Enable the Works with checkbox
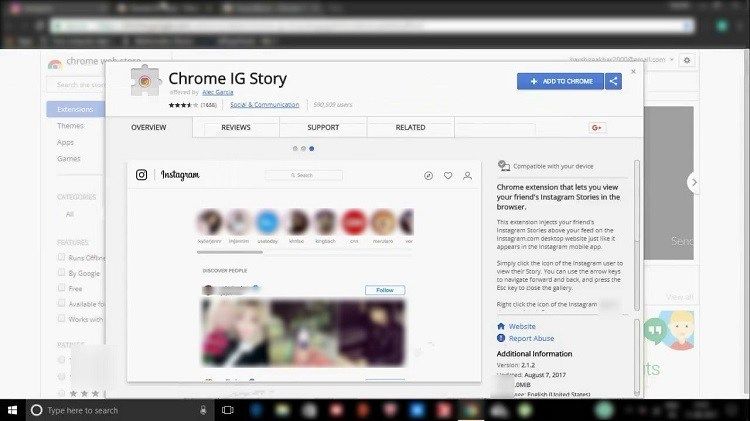 click(61, 319)
